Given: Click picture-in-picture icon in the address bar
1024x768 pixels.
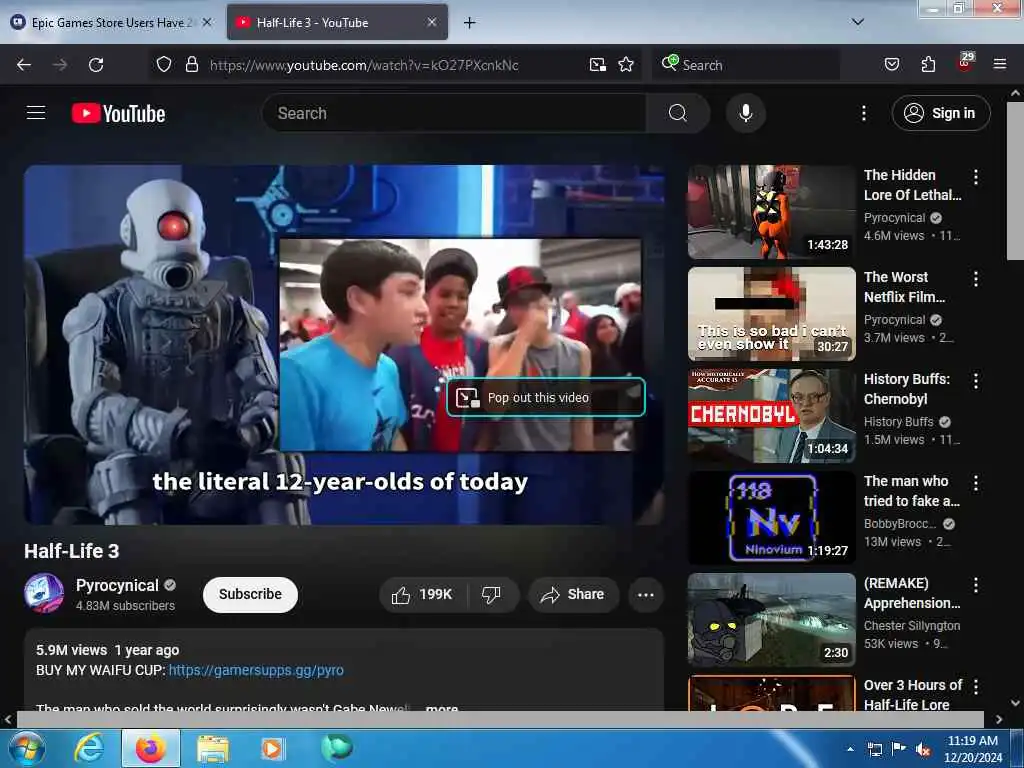Looking at the screenshot, I should click(x=598, y=65).
